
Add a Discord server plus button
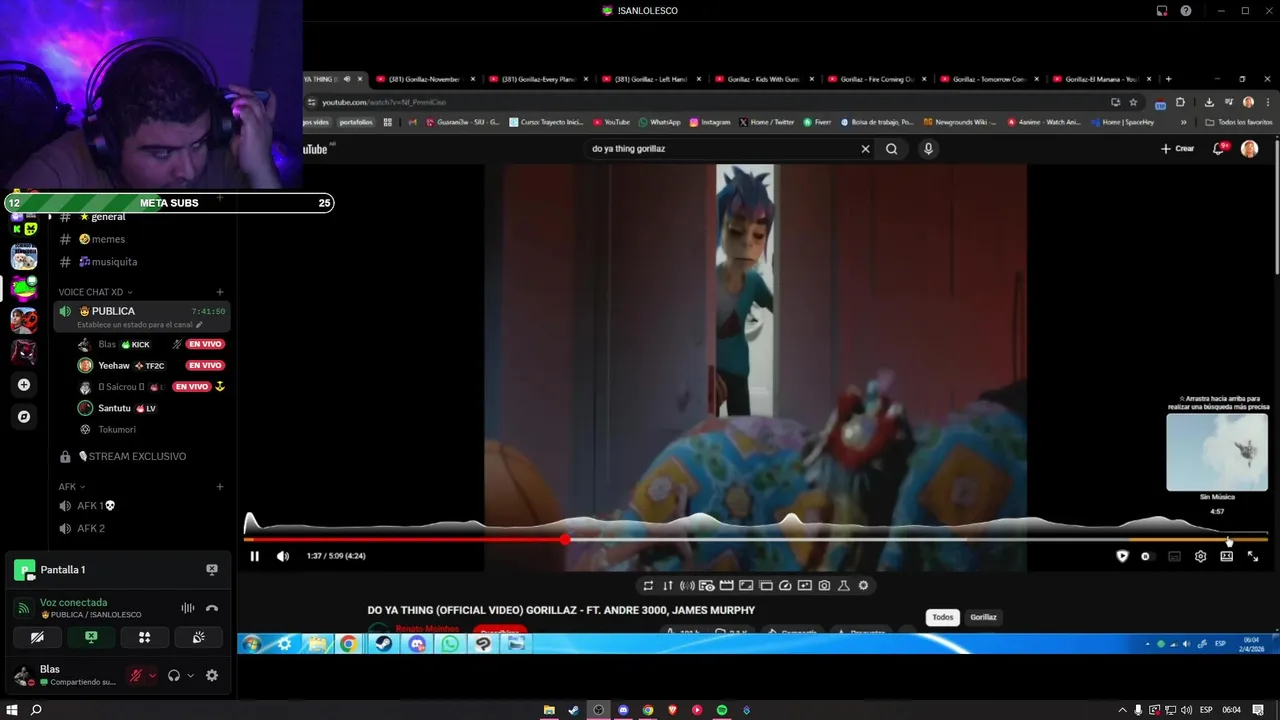[x=24, y=385]
